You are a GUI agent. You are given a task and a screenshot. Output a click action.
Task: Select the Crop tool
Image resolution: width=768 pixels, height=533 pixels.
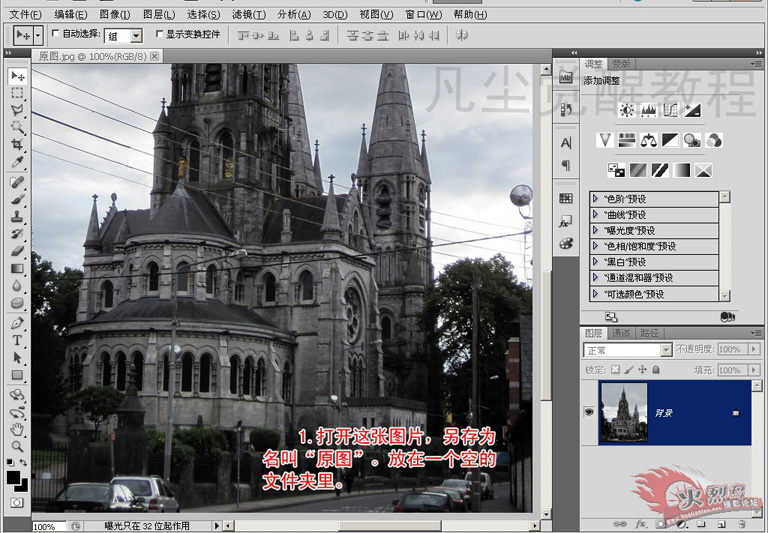pos(18,145)
